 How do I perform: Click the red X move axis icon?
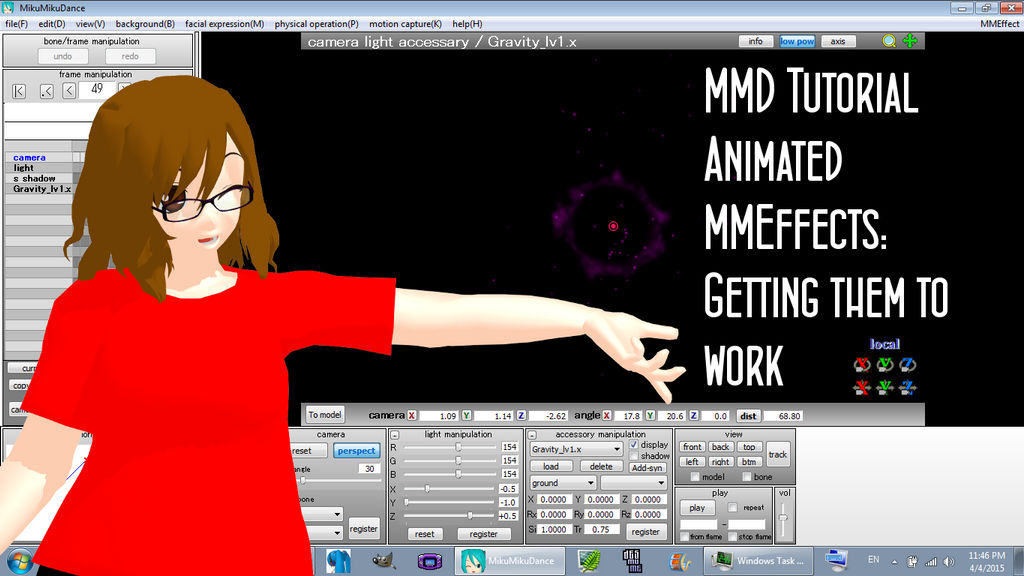862,387
